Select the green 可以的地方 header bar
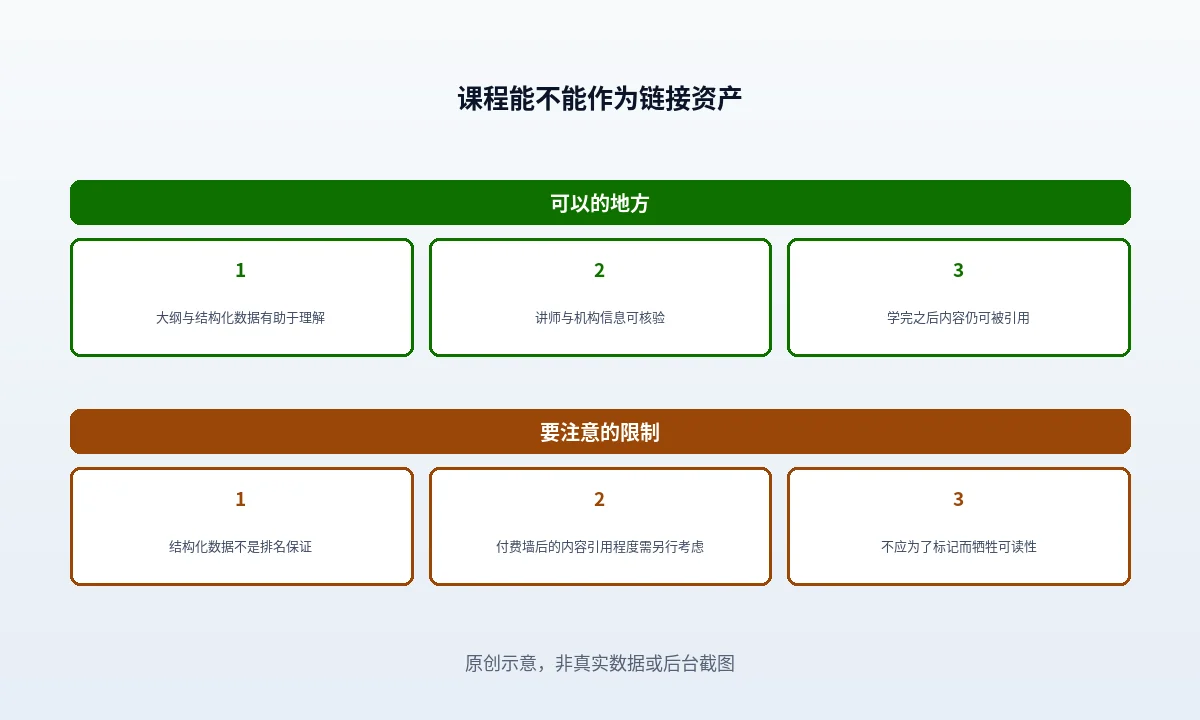 pyautogui.click(x=600, y=203)
